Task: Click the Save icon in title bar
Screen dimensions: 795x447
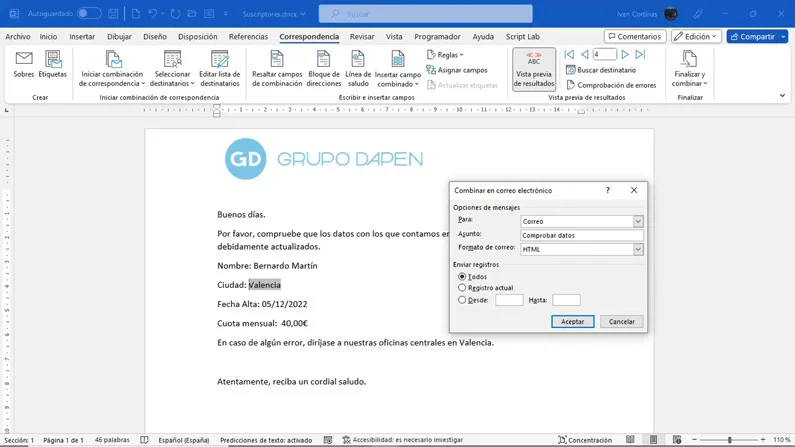Action: tap(113, 14)
